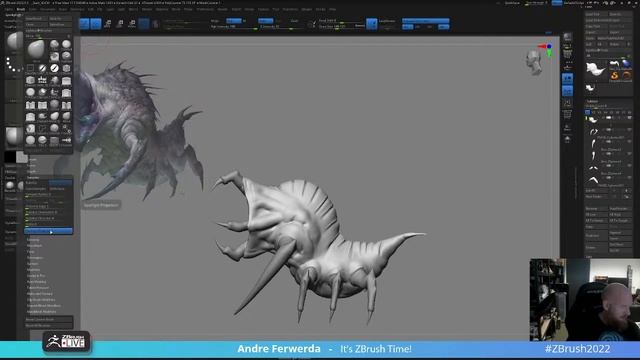This screenshot has width=640, height=360.
Task: Click the Load Brush button
Action: (x=36, y=18)
